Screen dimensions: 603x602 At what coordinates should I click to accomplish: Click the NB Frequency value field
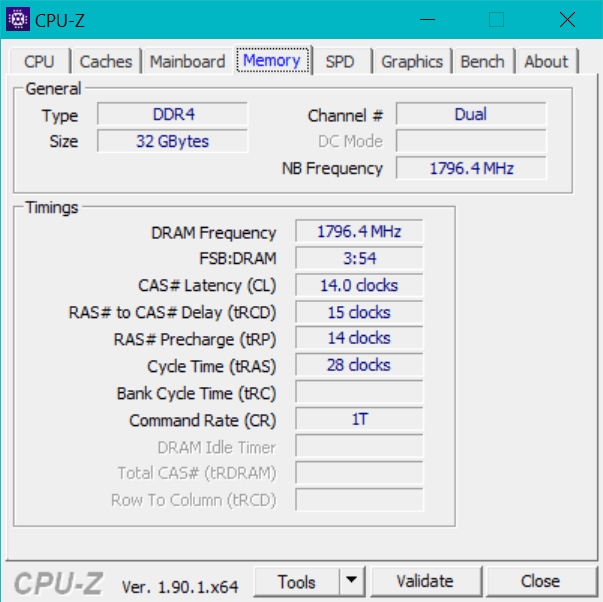(471, 168)
